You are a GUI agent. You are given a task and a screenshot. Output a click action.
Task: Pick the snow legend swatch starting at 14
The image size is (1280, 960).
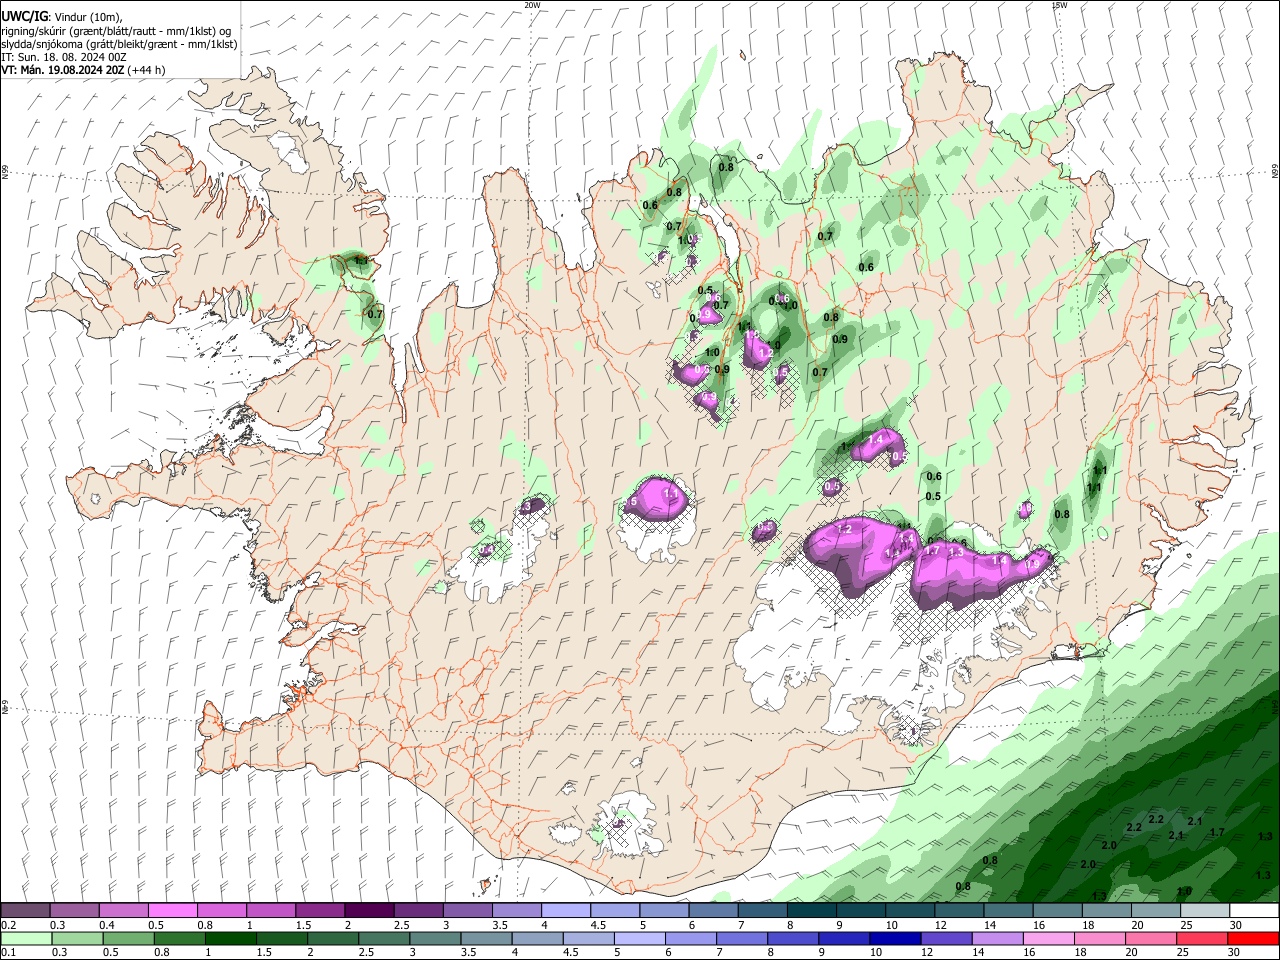point(1008,911)
